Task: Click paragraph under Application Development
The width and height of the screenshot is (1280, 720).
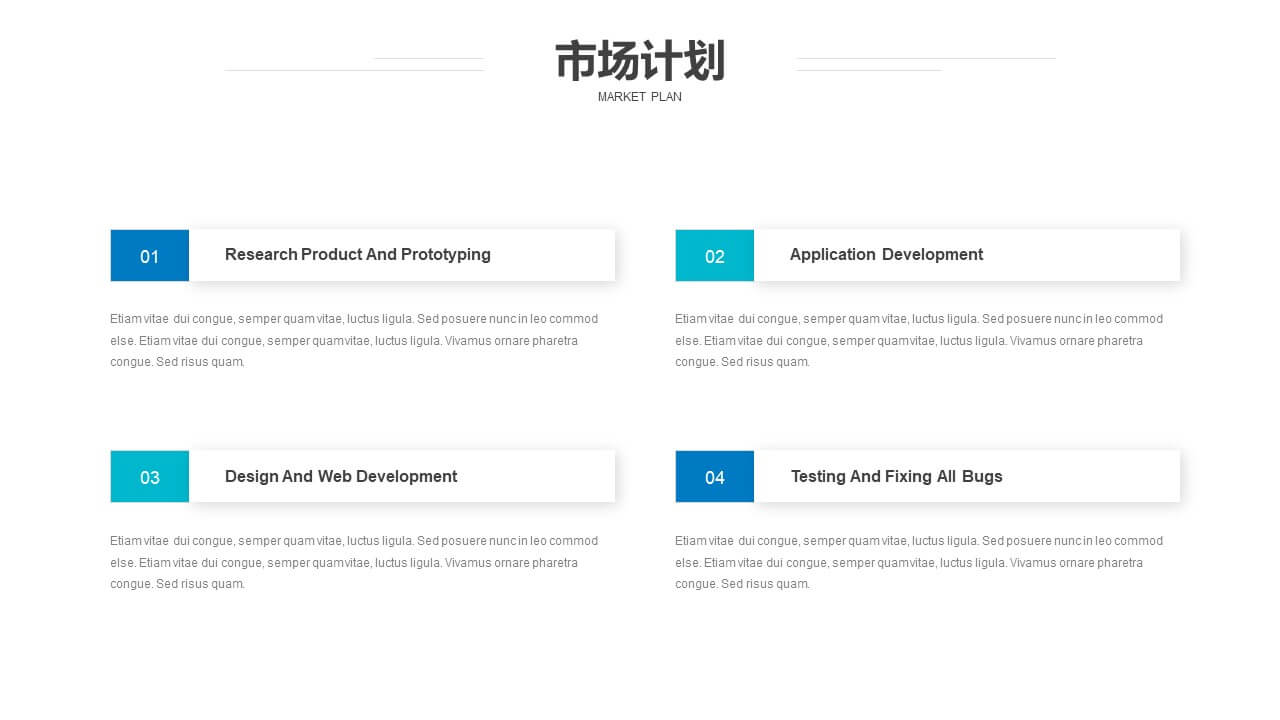Action: 919,340
